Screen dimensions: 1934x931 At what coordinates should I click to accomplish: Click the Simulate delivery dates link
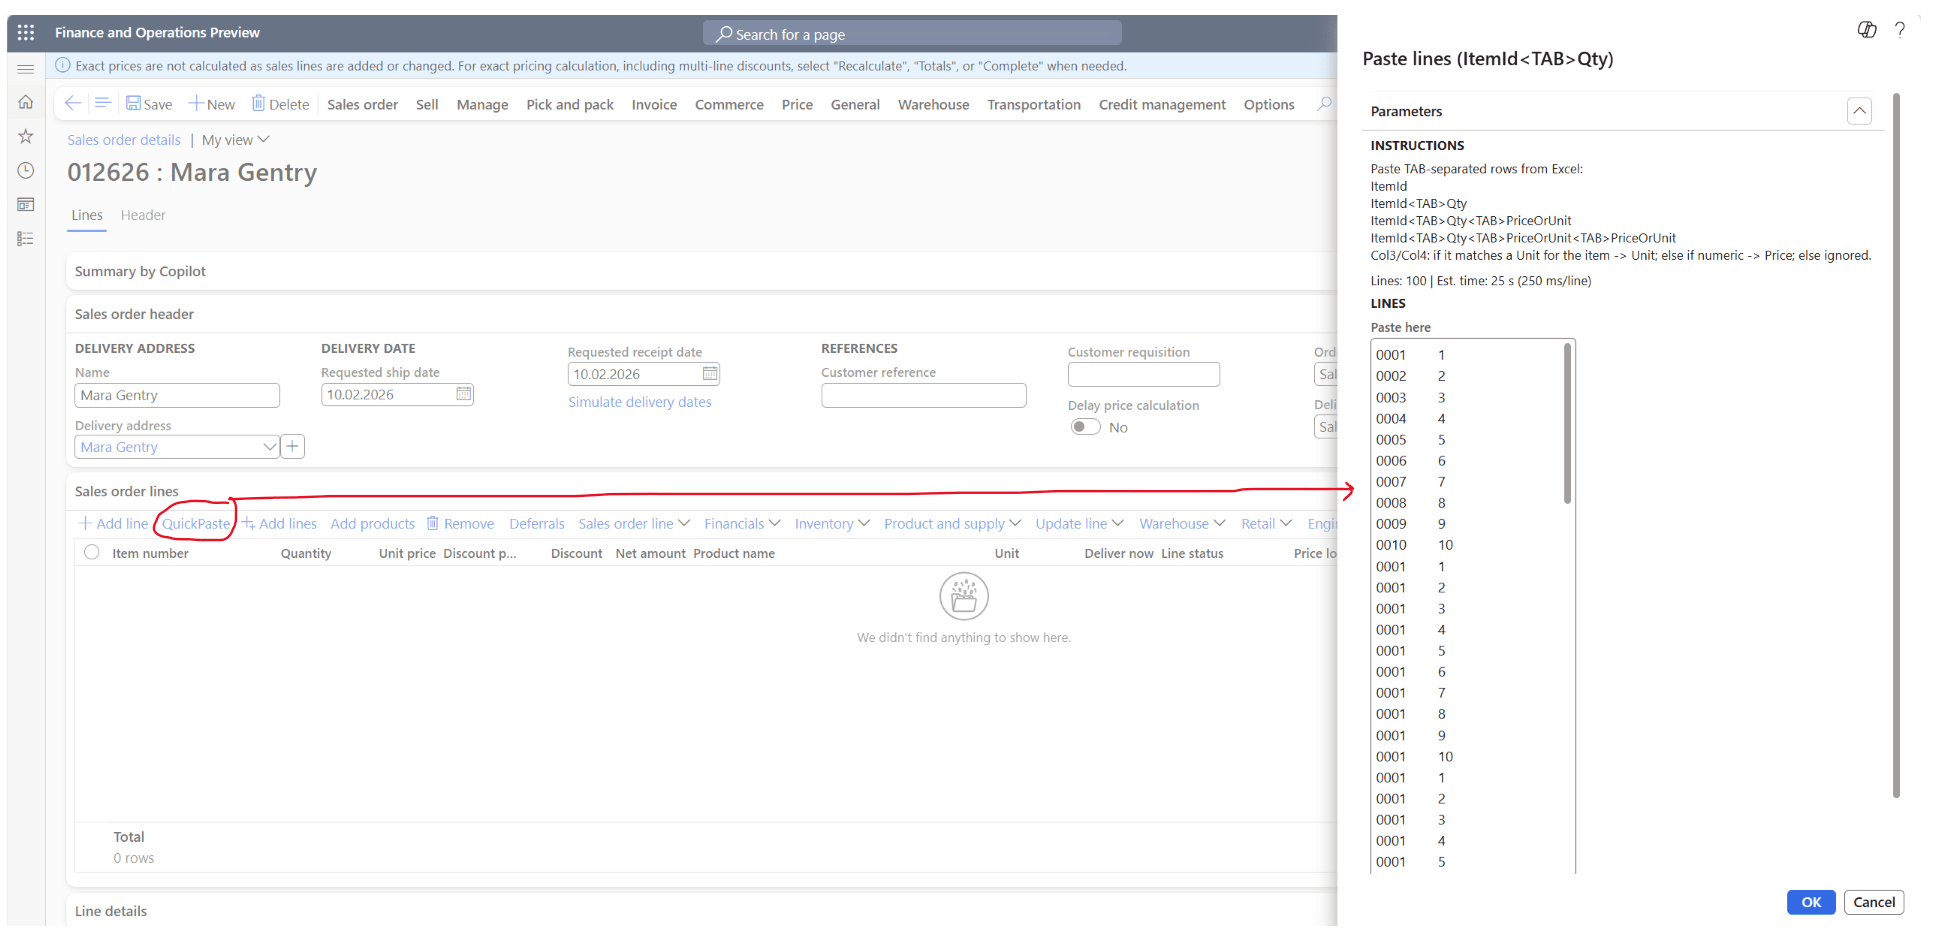pos(639,402)
